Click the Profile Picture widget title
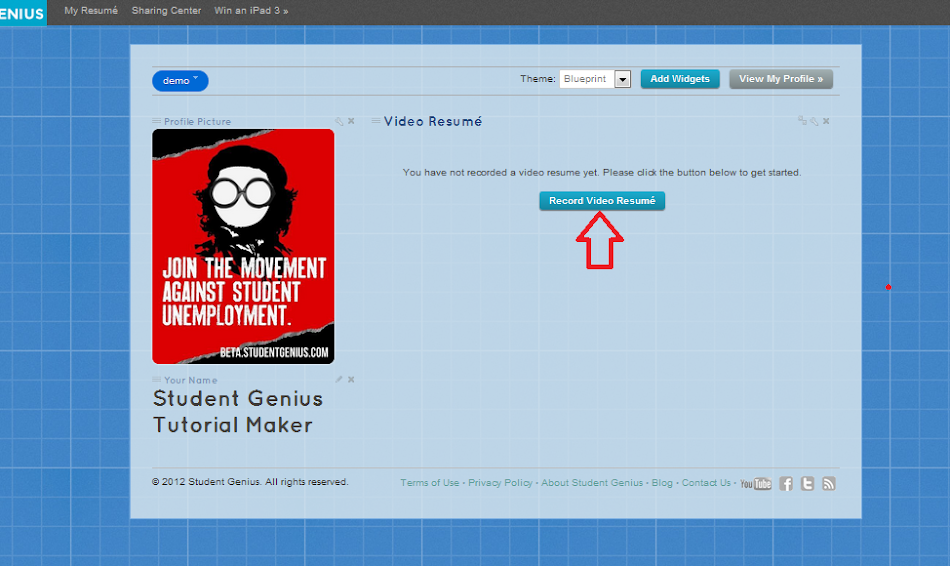The image size is (950, 566). (198, 121)
